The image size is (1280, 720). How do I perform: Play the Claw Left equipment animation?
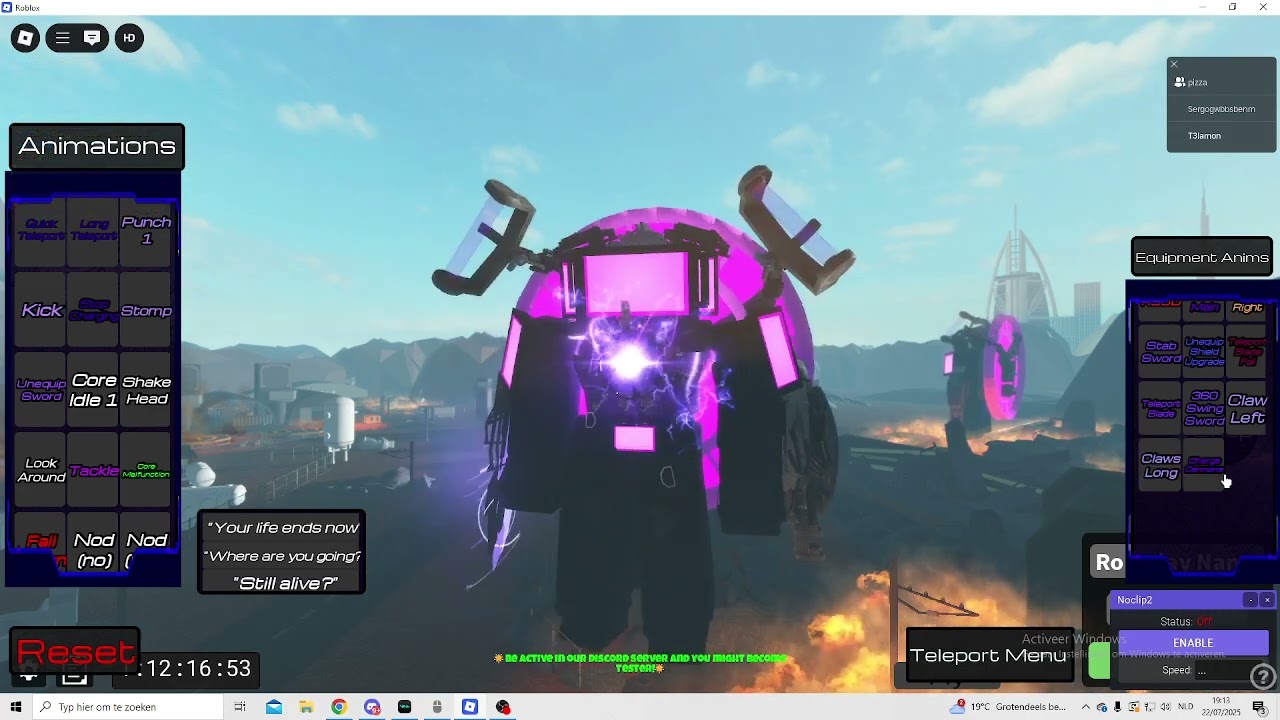(x=1247, y=409)
